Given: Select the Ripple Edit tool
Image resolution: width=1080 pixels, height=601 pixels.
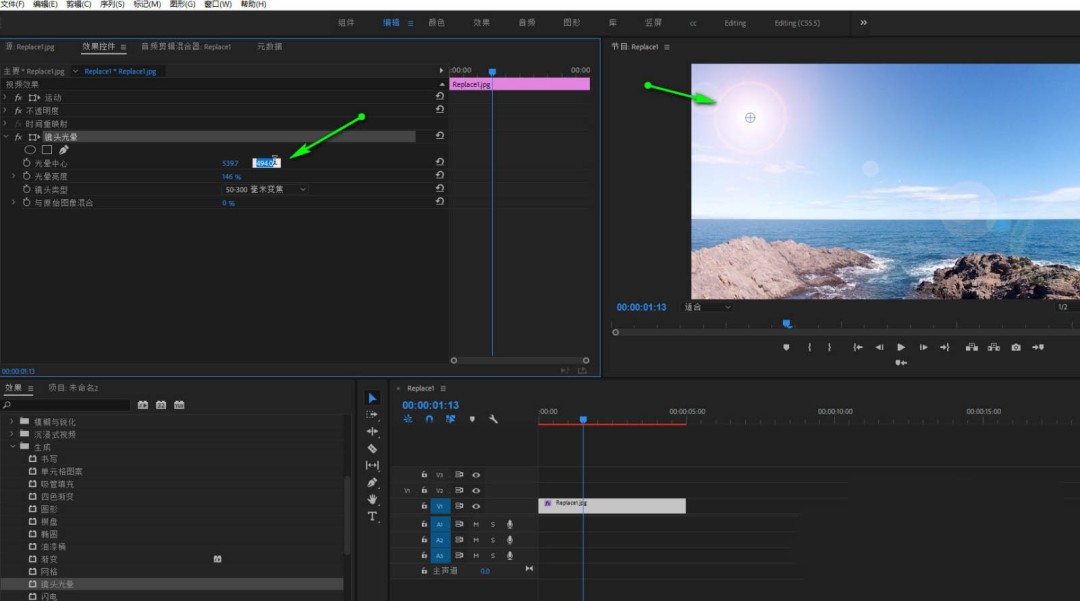Looking at the screenshot, I should (x=372, y=432).
